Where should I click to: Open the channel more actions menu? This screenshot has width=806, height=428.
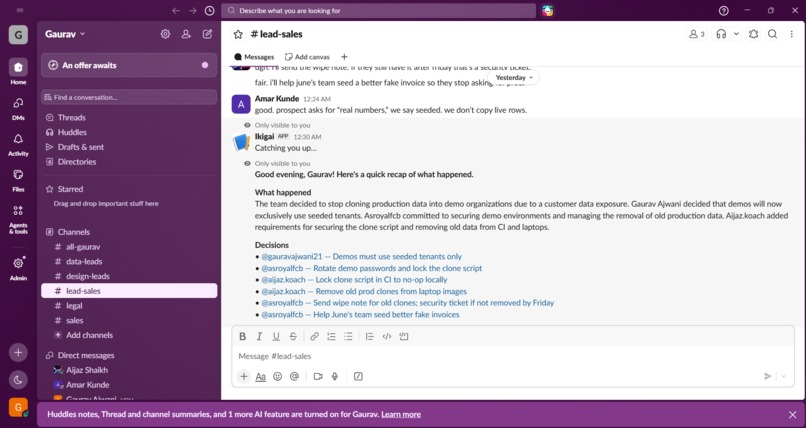792,34
